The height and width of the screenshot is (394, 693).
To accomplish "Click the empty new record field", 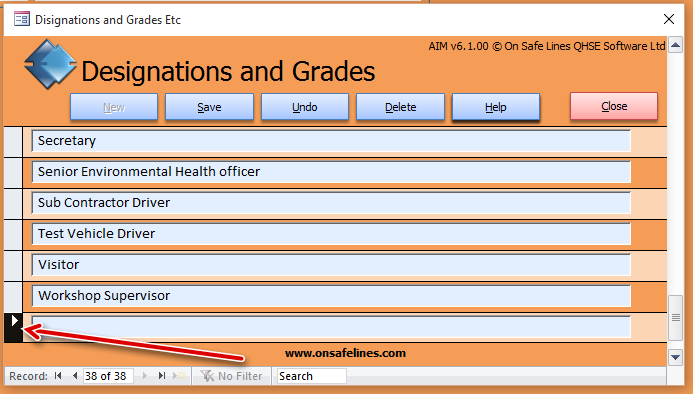I will click(331, 327).
